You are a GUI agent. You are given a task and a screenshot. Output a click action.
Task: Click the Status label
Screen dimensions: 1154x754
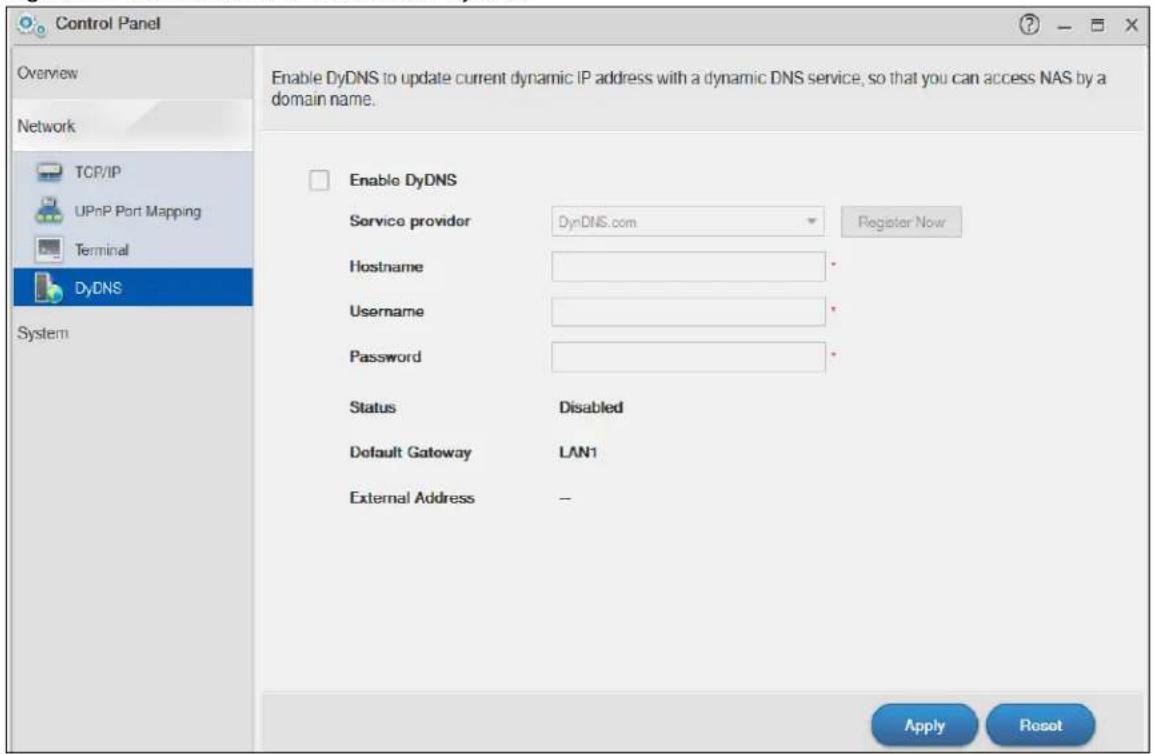372,407
